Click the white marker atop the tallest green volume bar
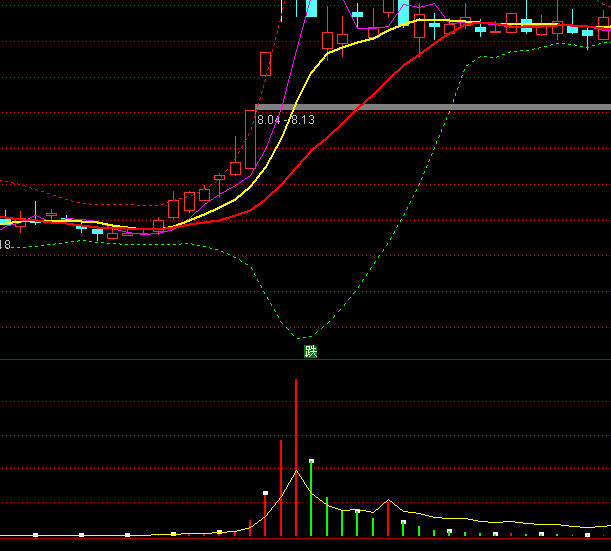This screenshot has width=611, height=551. [311, 461]
